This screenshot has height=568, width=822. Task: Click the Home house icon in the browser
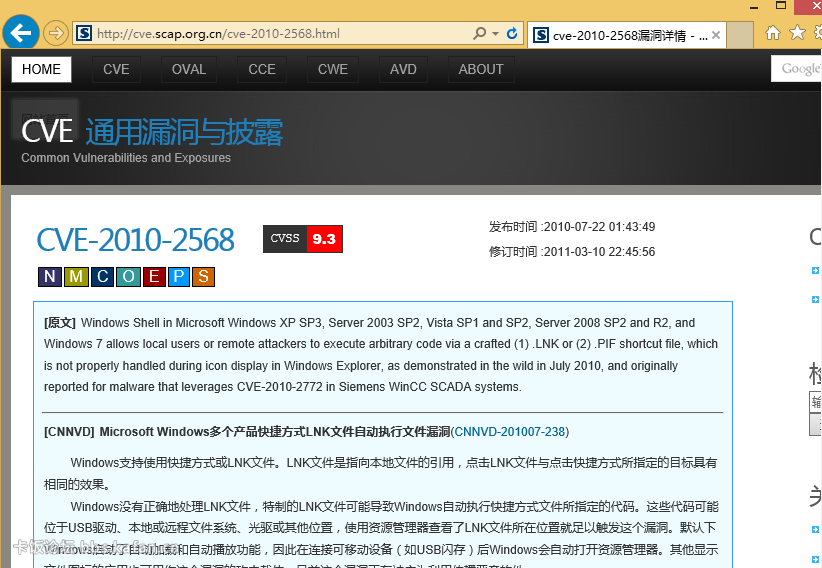pyautogui.click(x=773, y=33)
